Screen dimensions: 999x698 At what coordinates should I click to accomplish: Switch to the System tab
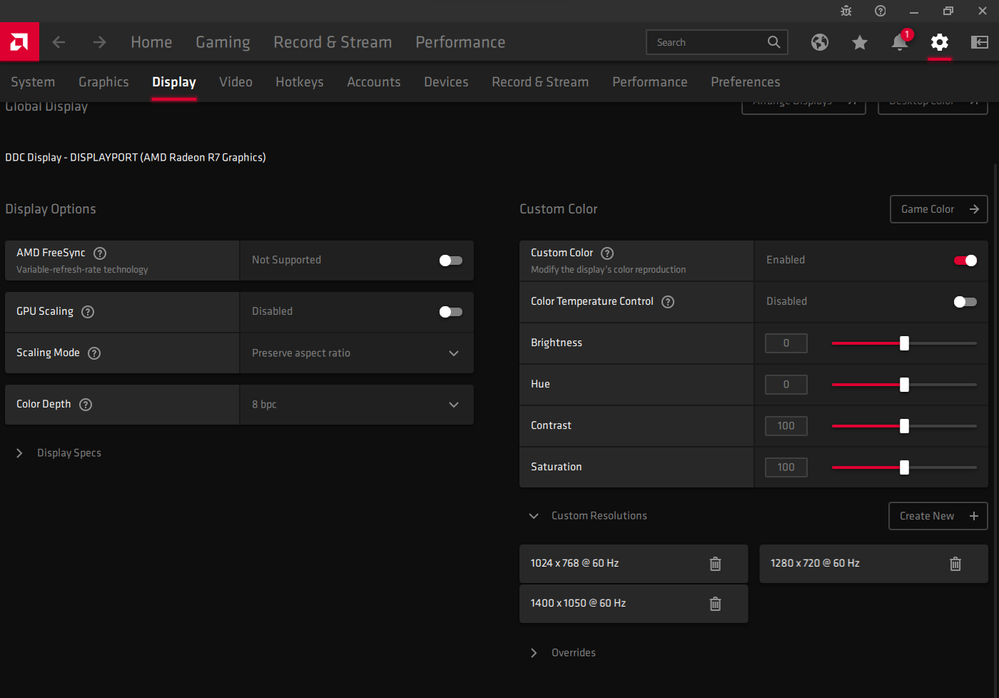tap(33, 82)
